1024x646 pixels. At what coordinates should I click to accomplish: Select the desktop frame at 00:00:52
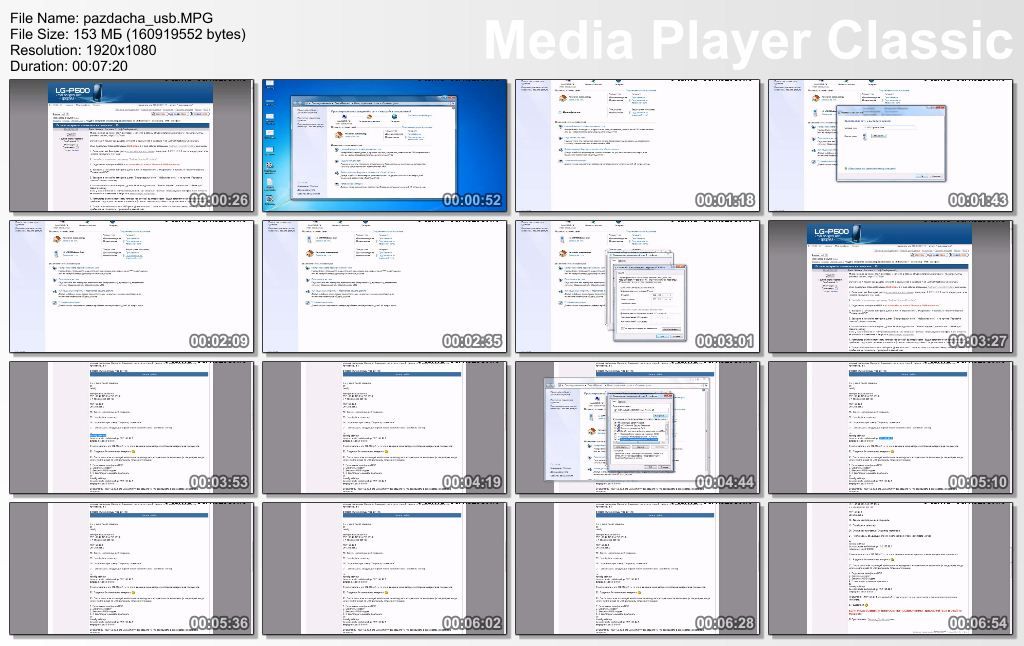click(385, 146)
